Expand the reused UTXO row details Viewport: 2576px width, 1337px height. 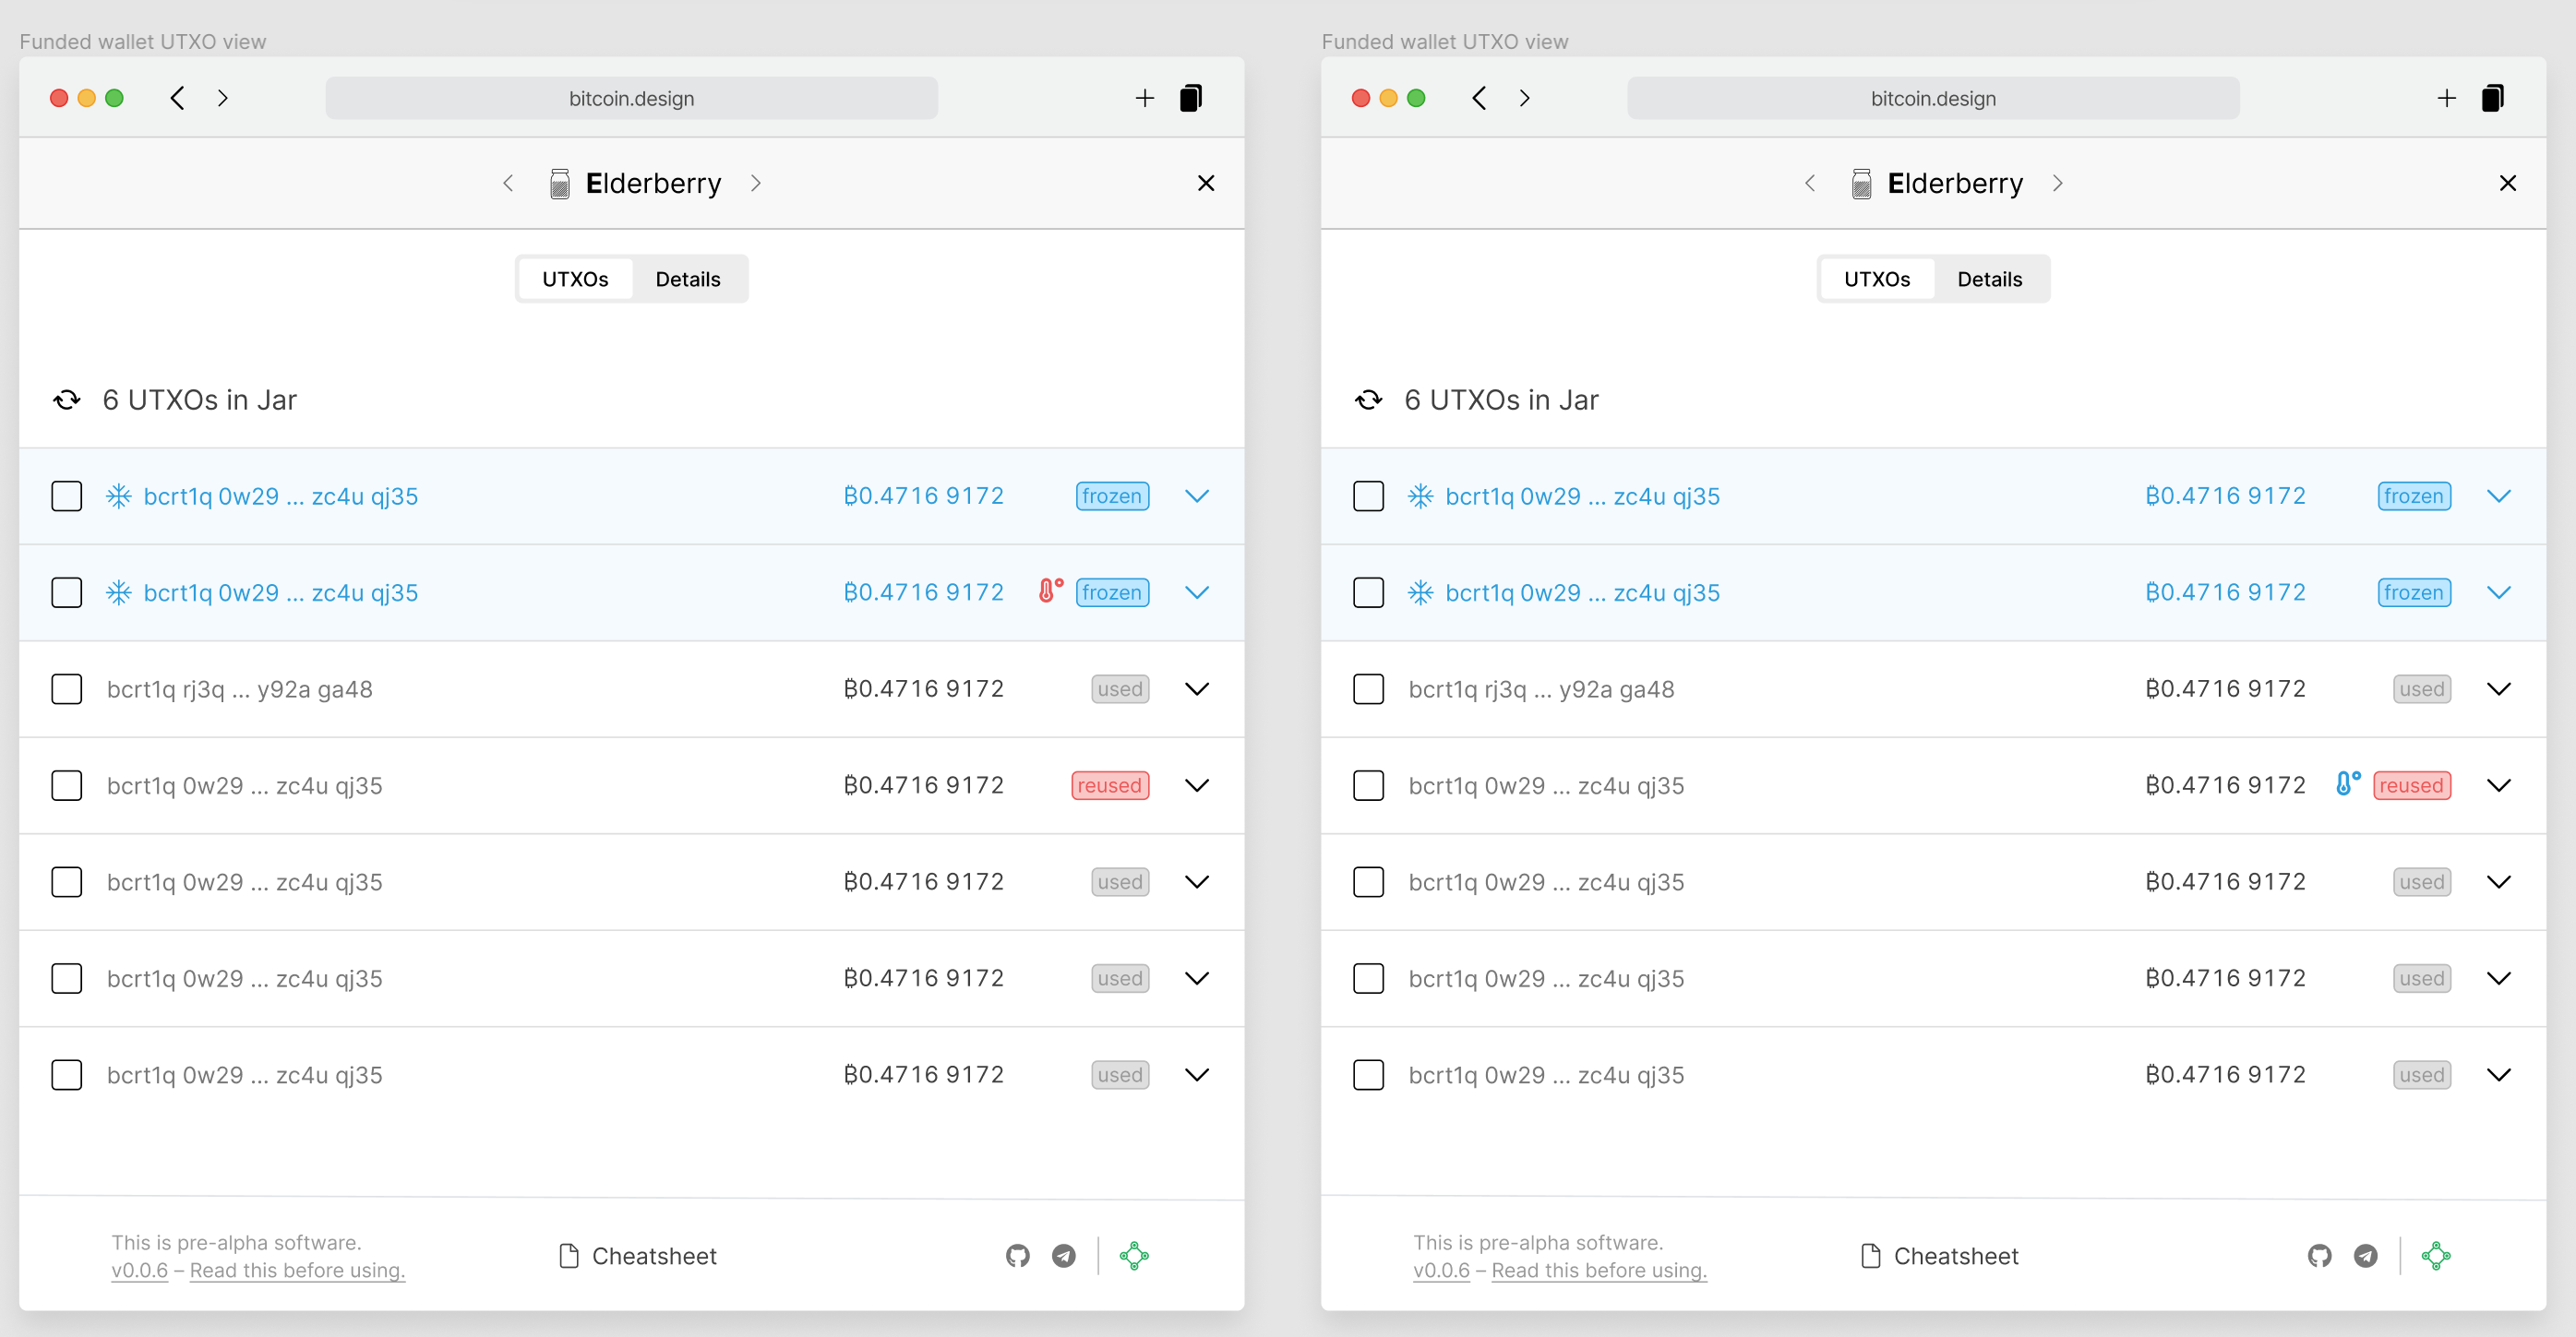[1197, 785]
